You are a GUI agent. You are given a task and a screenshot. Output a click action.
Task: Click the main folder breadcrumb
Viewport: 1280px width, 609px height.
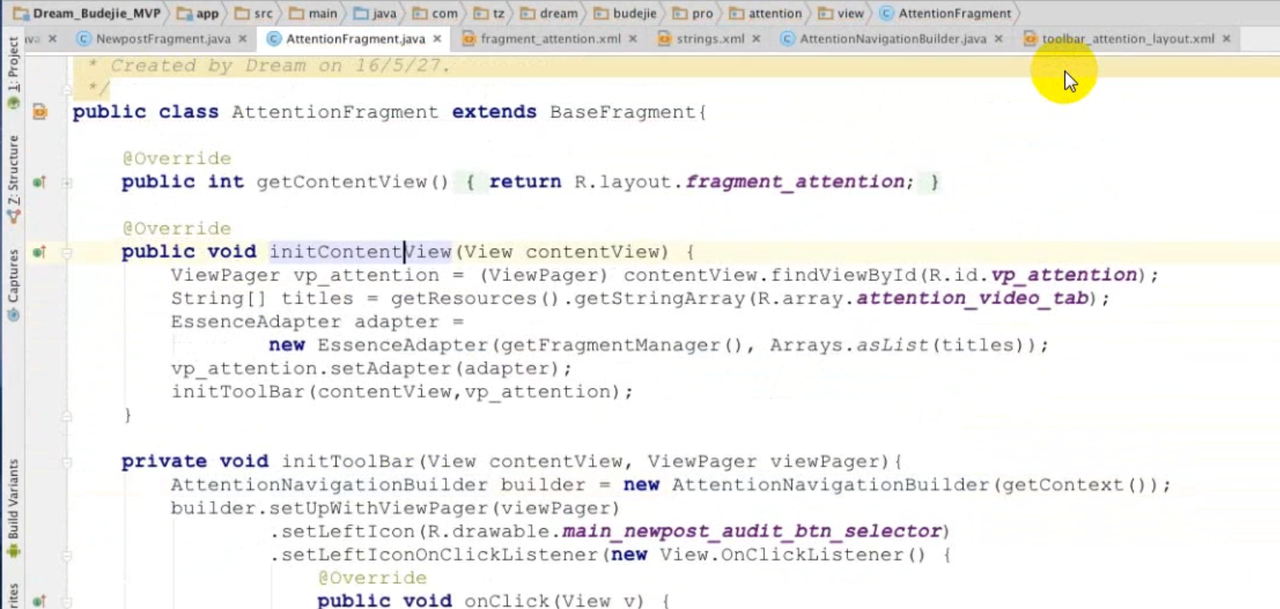[x=313, y=13]
